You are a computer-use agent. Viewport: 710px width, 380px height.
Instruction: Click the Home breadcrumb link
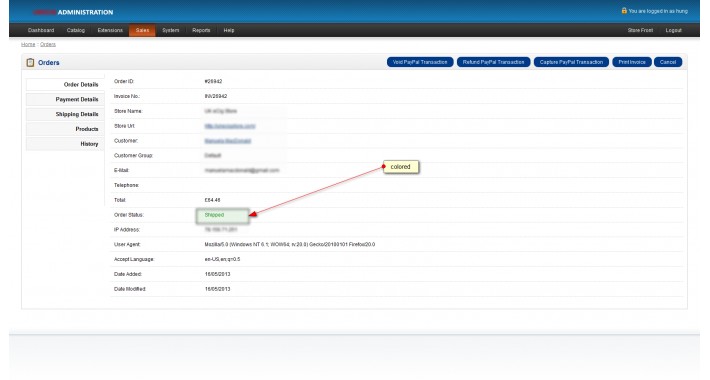[28, 44]
